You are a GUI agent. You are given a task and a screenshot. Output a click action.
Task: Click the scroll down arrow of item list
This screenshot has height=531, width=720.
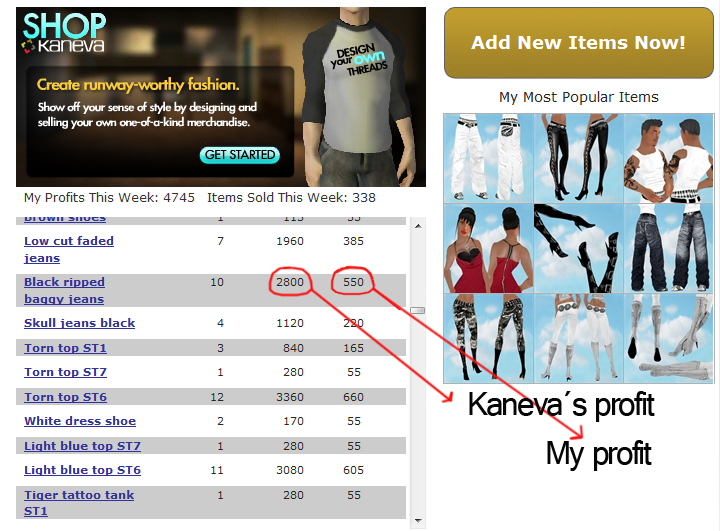pyautogui.click(x=418, y=520)
